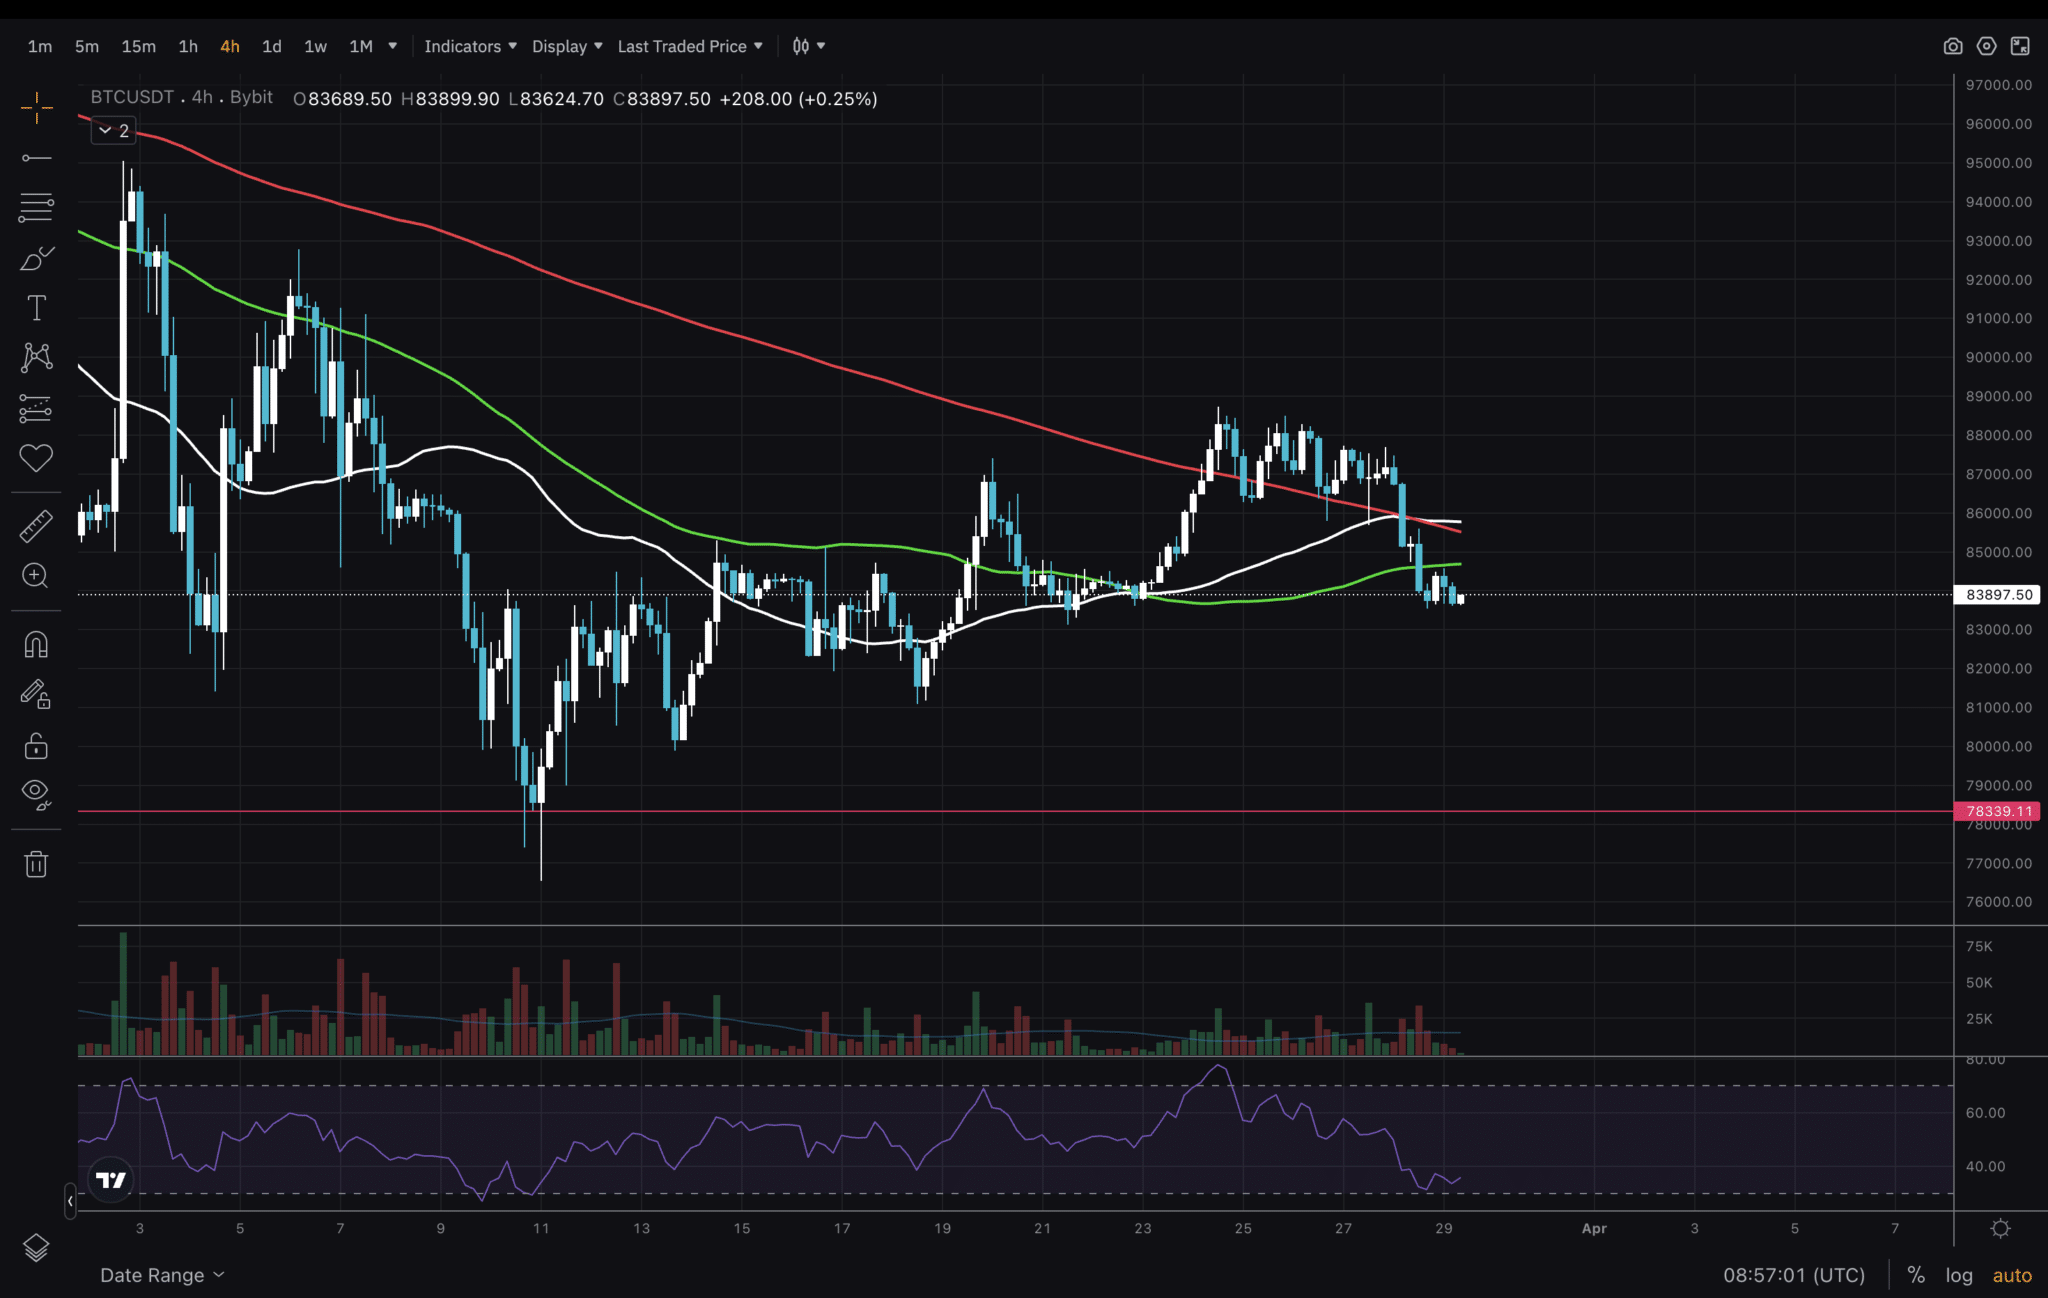
Task: Switch to the 5m timeframe
Action: pos(87,46)
